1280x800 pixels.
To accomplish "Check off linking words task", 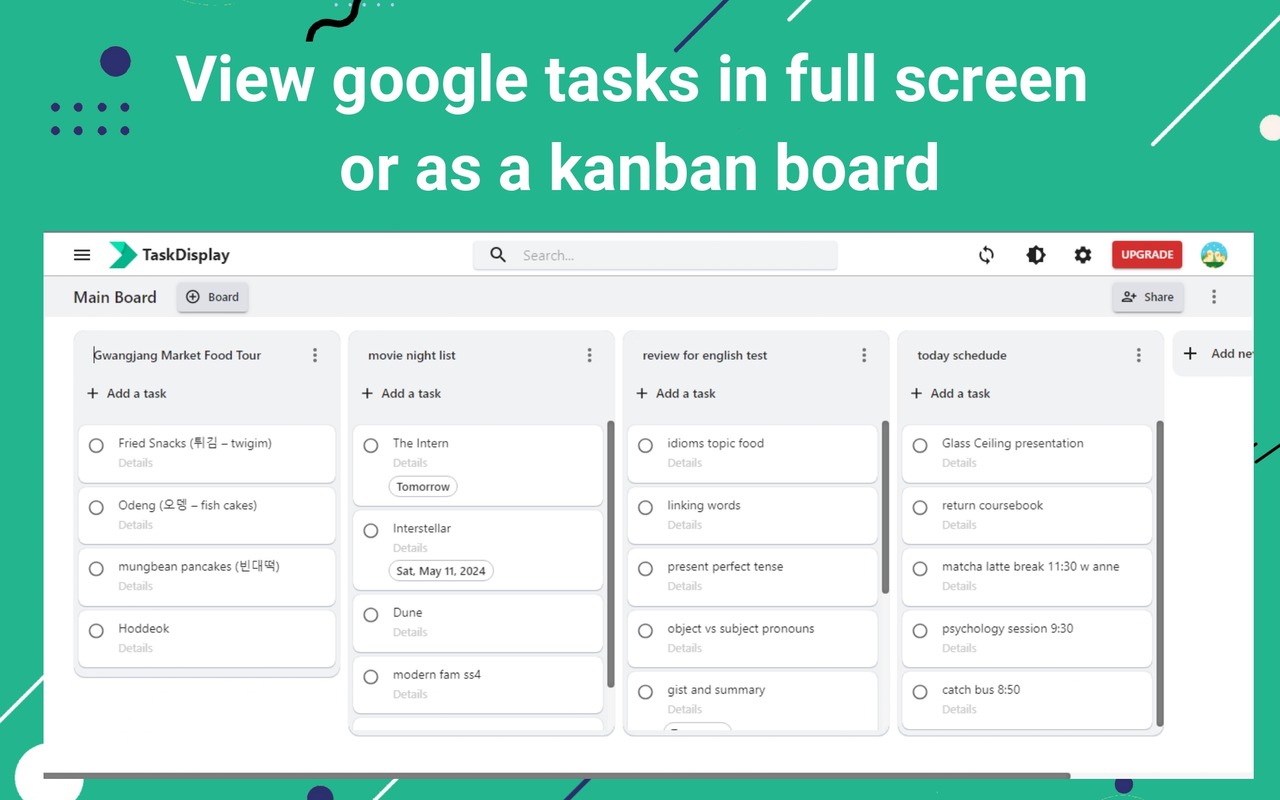I will point(645,507).
